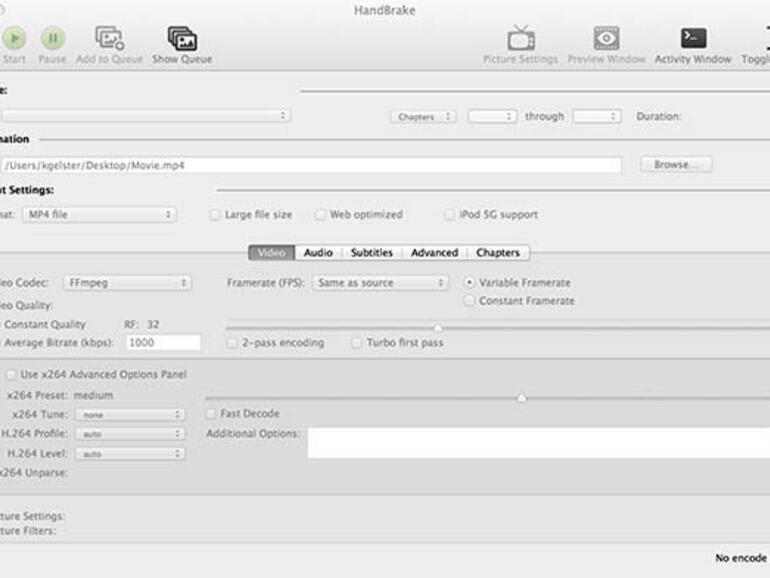Image resolution: width=770 pixels, height=578 pixels.
Task: Click the 'Duration:' label
Action: point(659,117)
